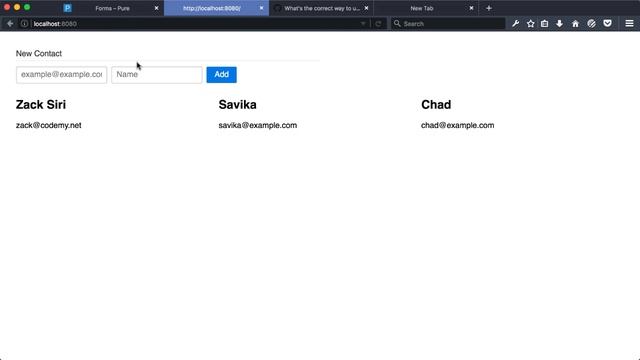Expand the URL history dropdown arrow

click(363, 24)
